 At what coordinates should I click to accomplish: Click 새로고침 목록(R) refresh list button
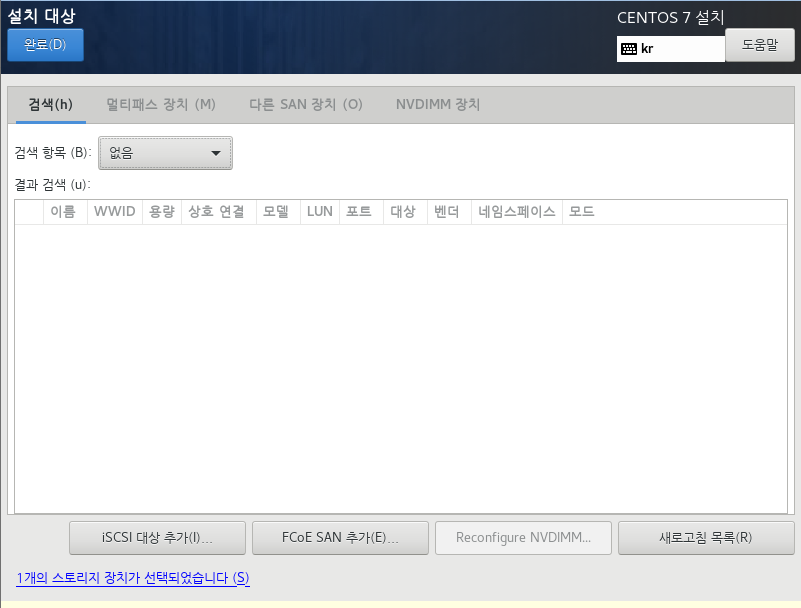point(706,538)
